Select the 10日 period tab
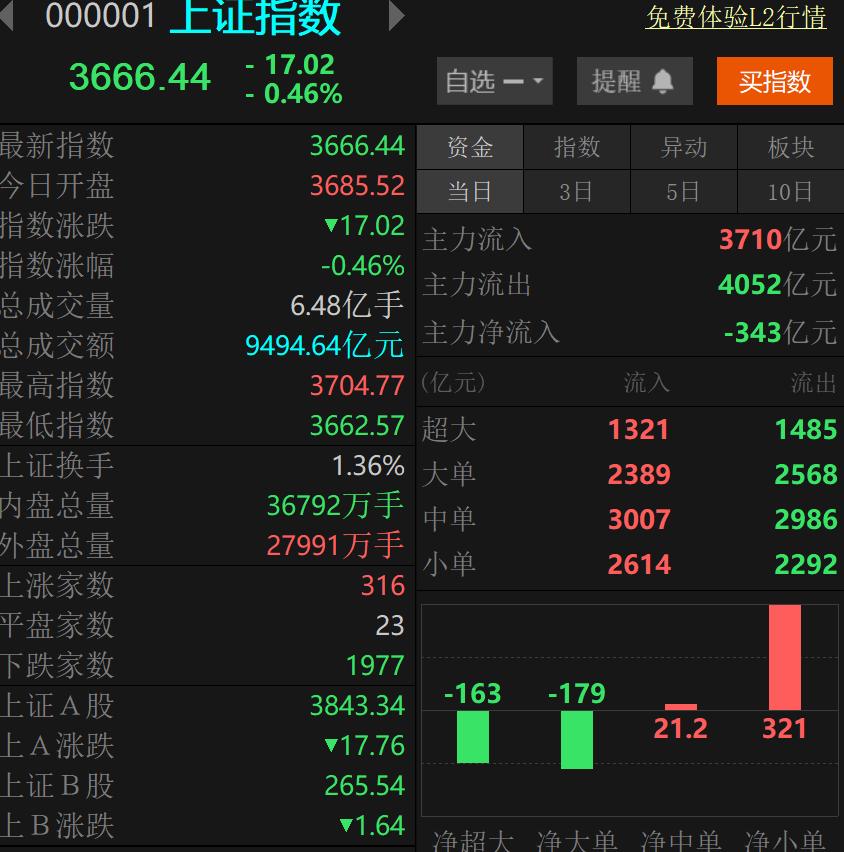The width and height of the screenshot is (844, 852). coord(791,192)
